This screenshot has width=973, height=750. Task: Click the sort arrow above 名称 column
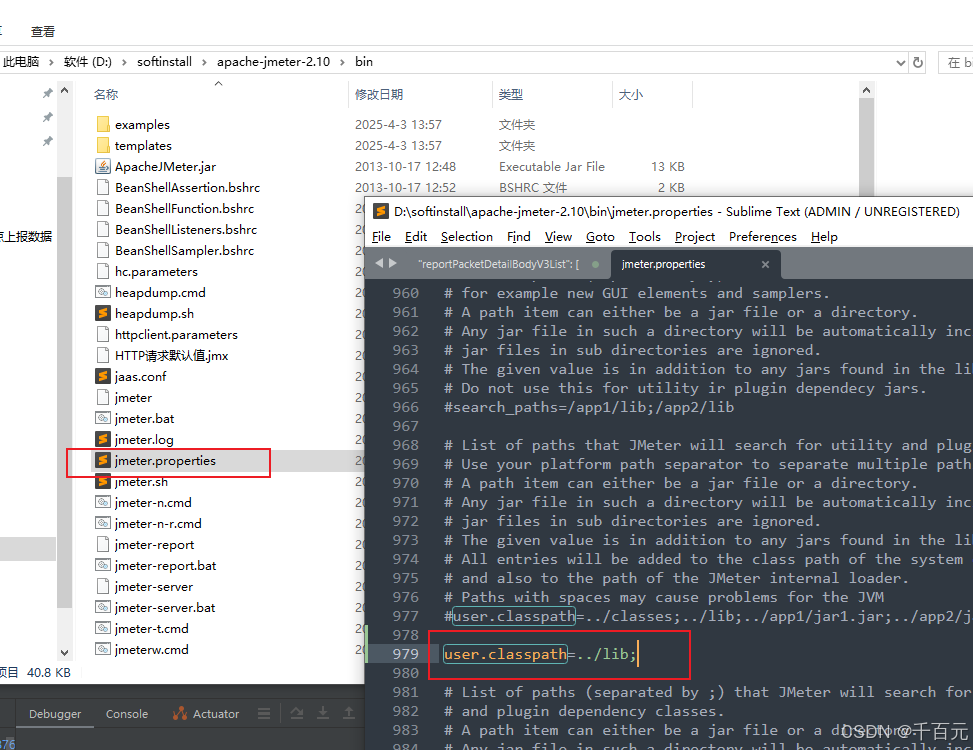(x=218, y=83)
